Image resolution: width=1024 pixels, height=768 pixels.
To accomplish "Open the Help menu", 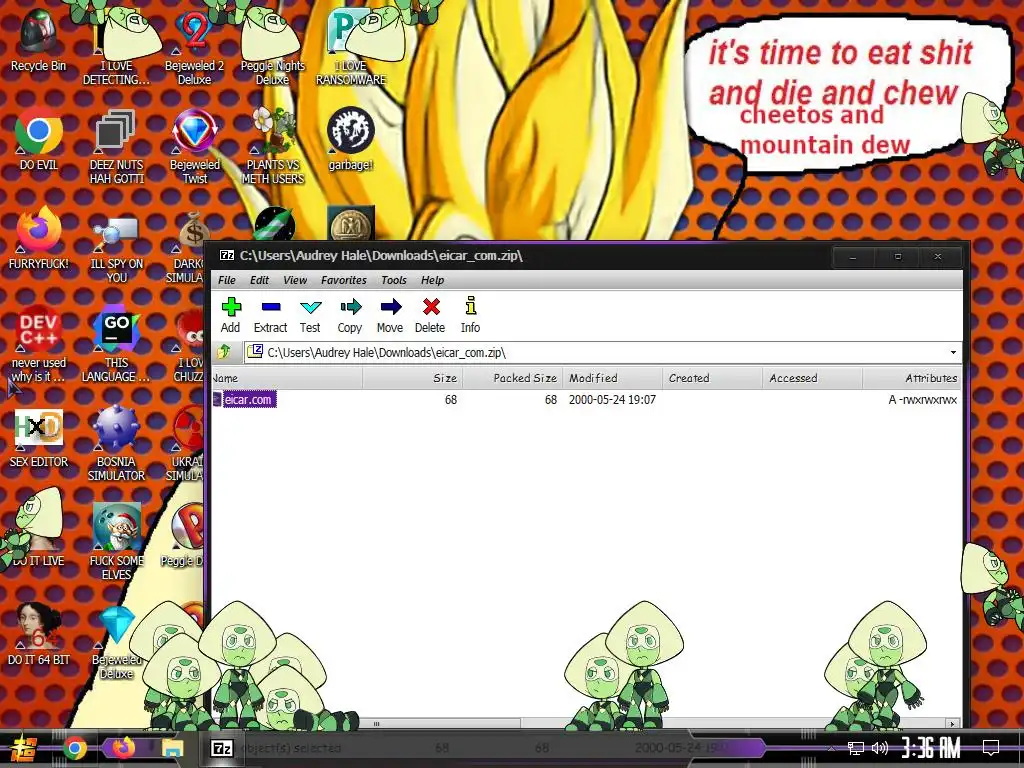I will point(432,280).
